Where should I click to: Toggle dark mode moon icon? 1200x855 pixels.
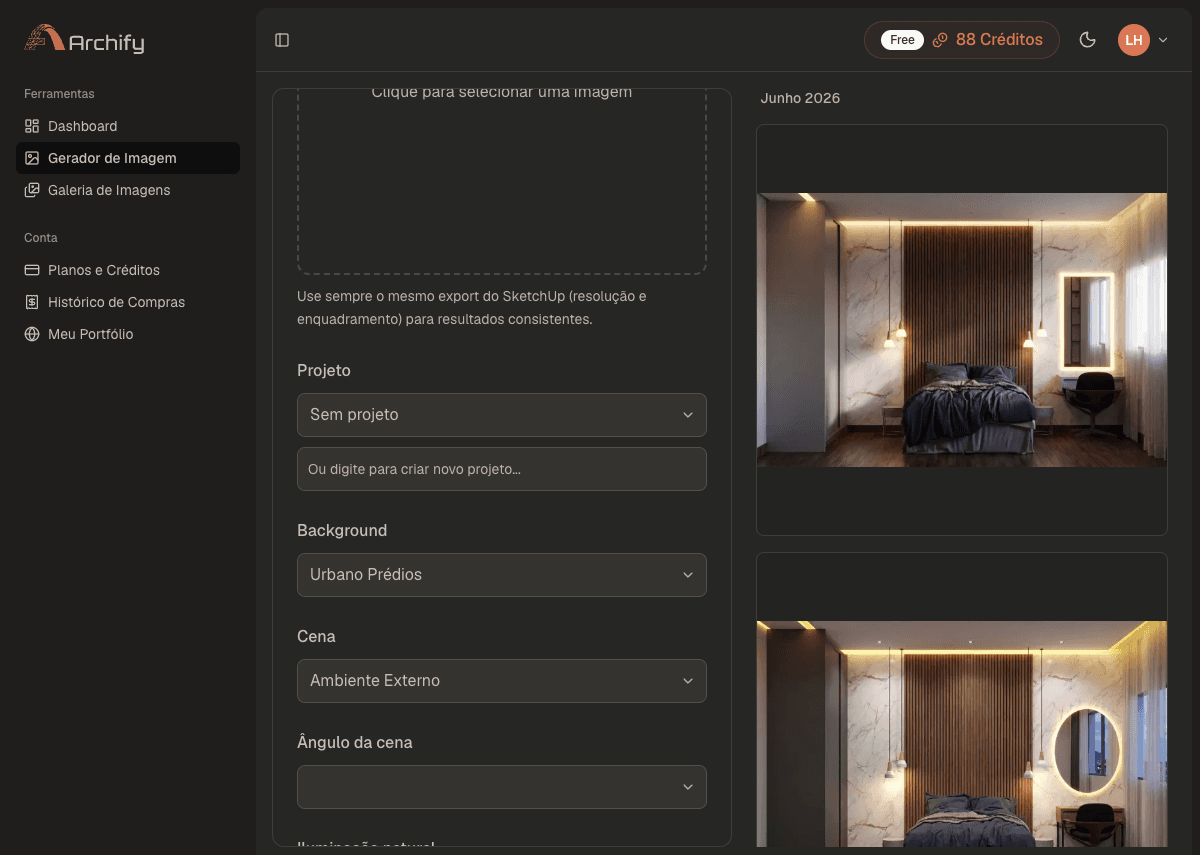click(1088, 40)
